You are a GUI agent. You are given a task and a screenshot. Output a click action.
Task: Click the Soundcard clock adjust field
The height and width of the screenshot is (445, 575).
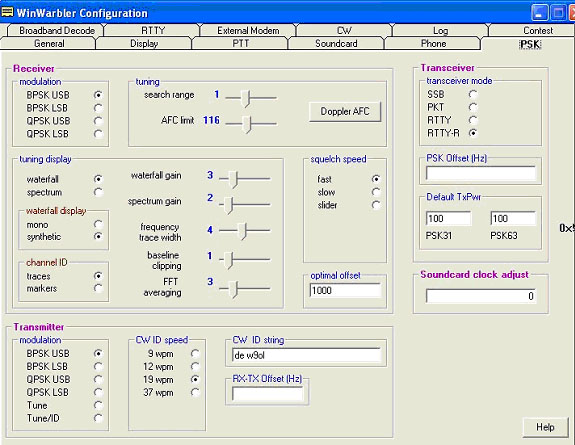coord(481,296)
